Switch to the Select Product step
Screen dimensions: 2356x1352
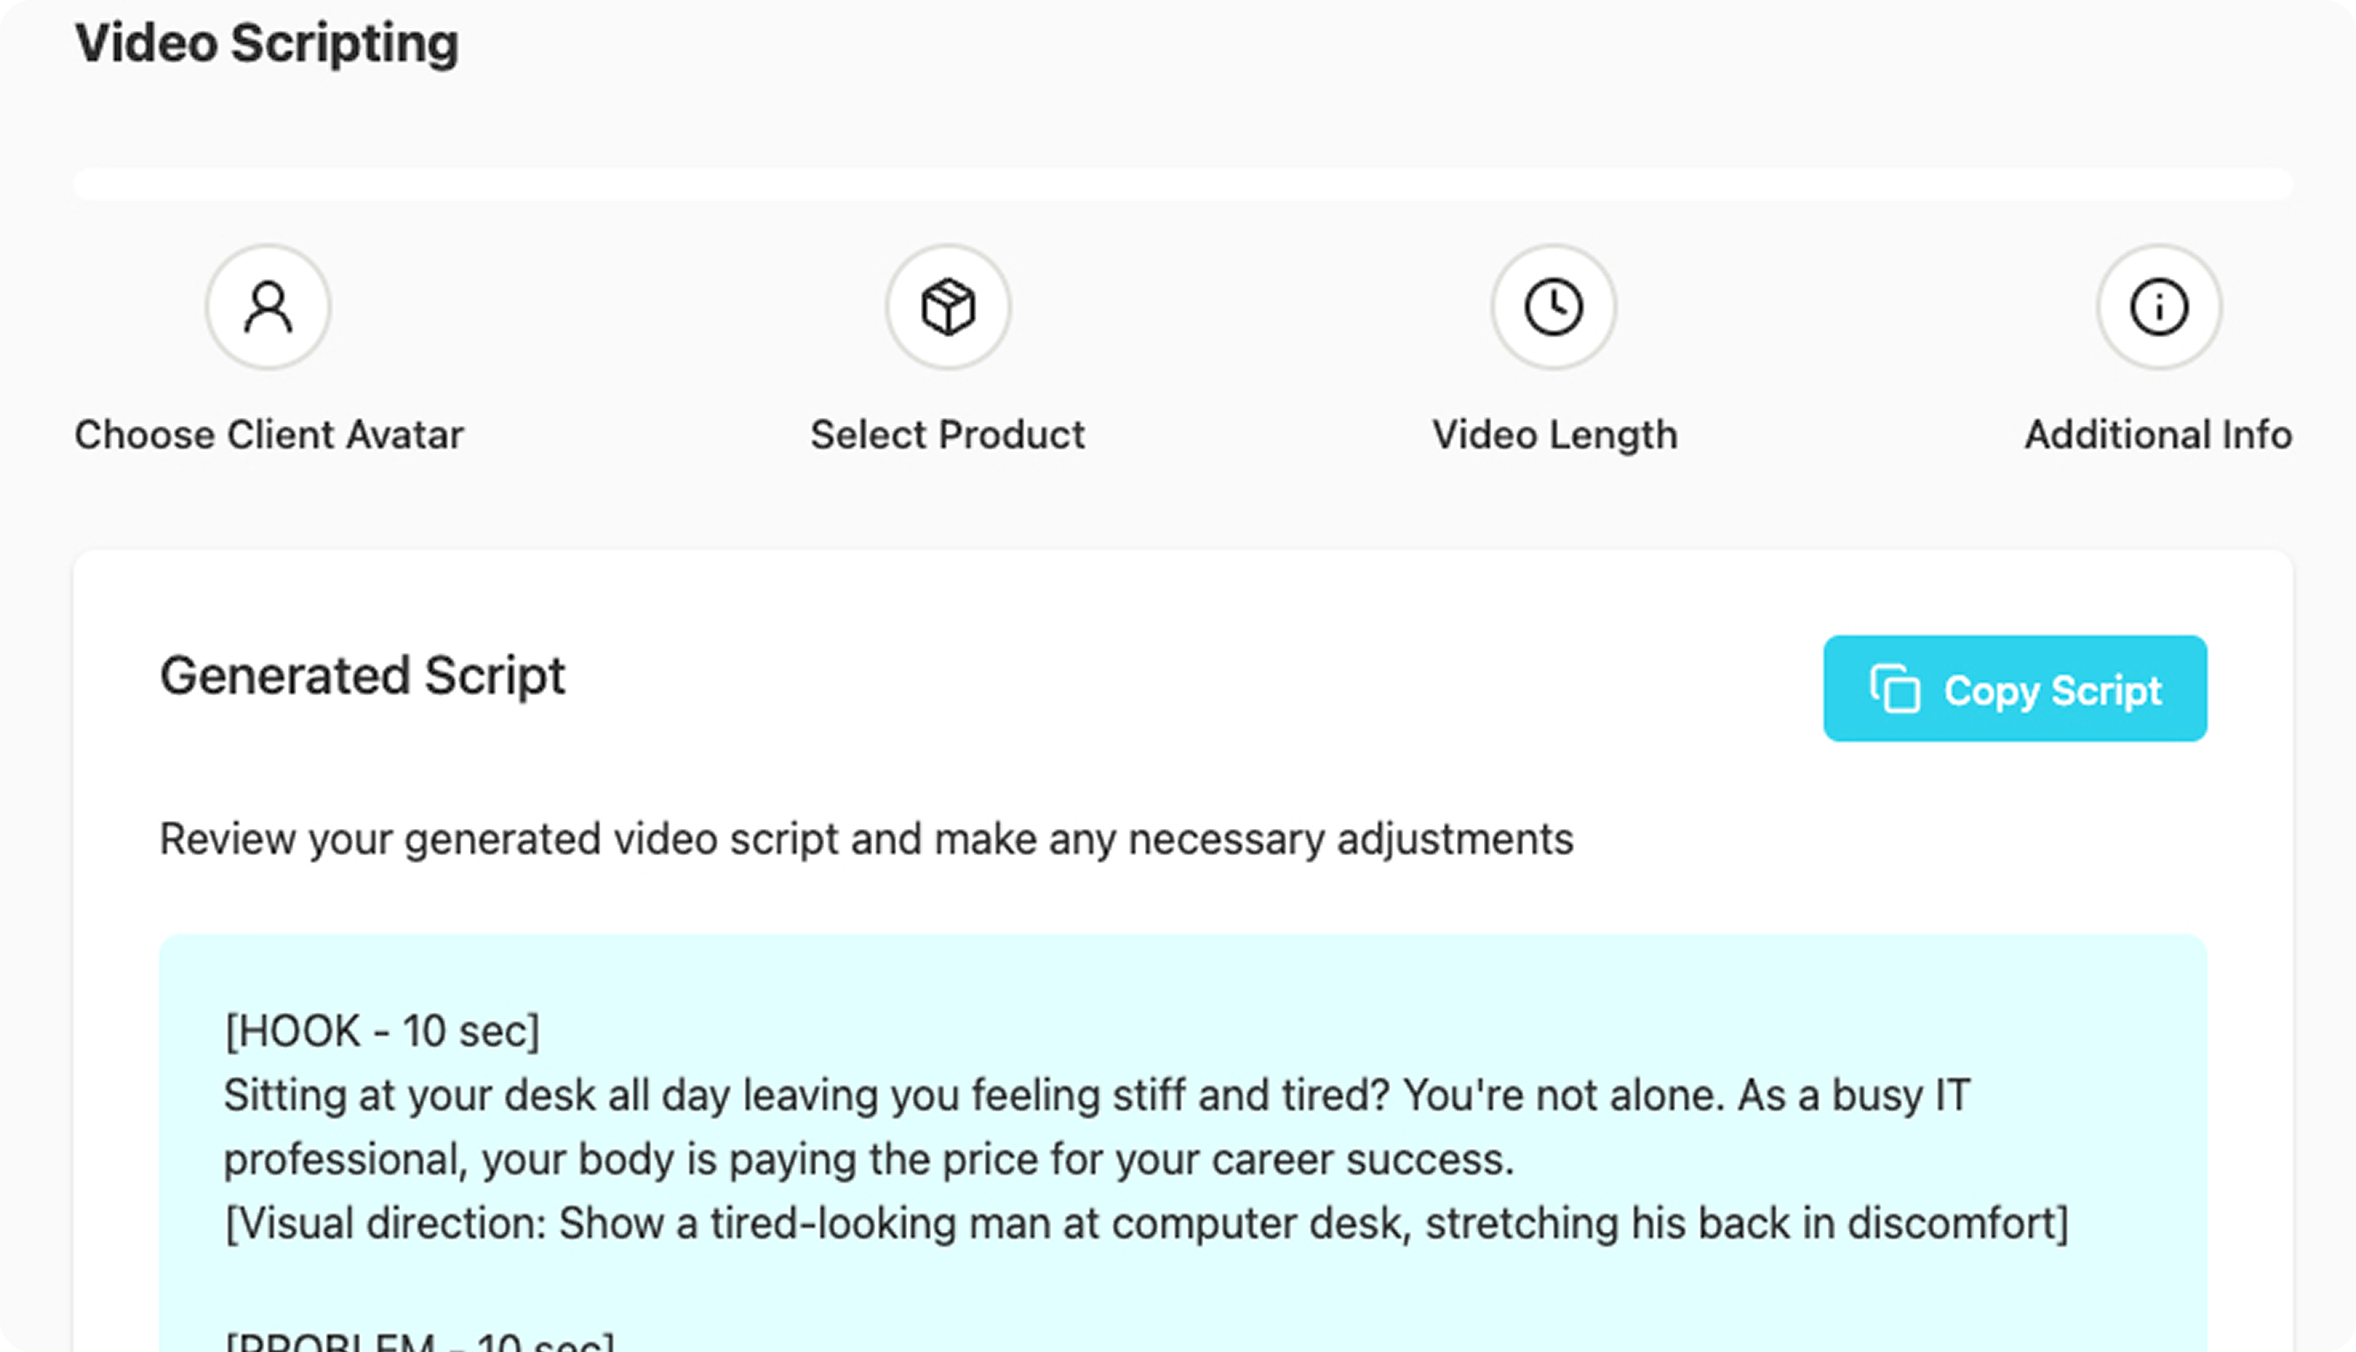[947, 434]
